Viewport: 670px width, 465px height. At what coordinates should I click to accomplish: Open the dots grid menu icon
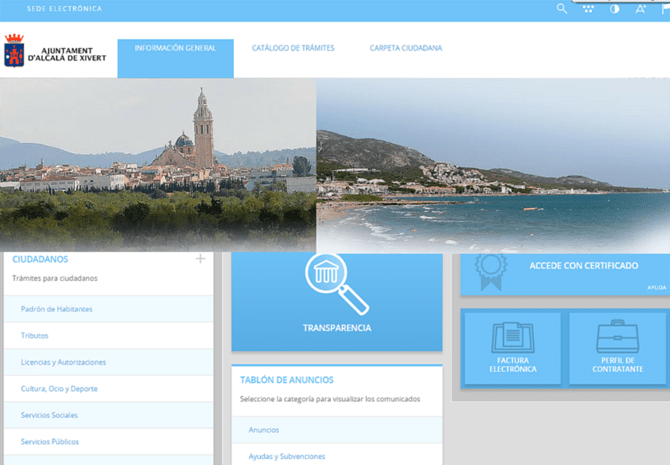pyautogui.click(x=588, y=9)
